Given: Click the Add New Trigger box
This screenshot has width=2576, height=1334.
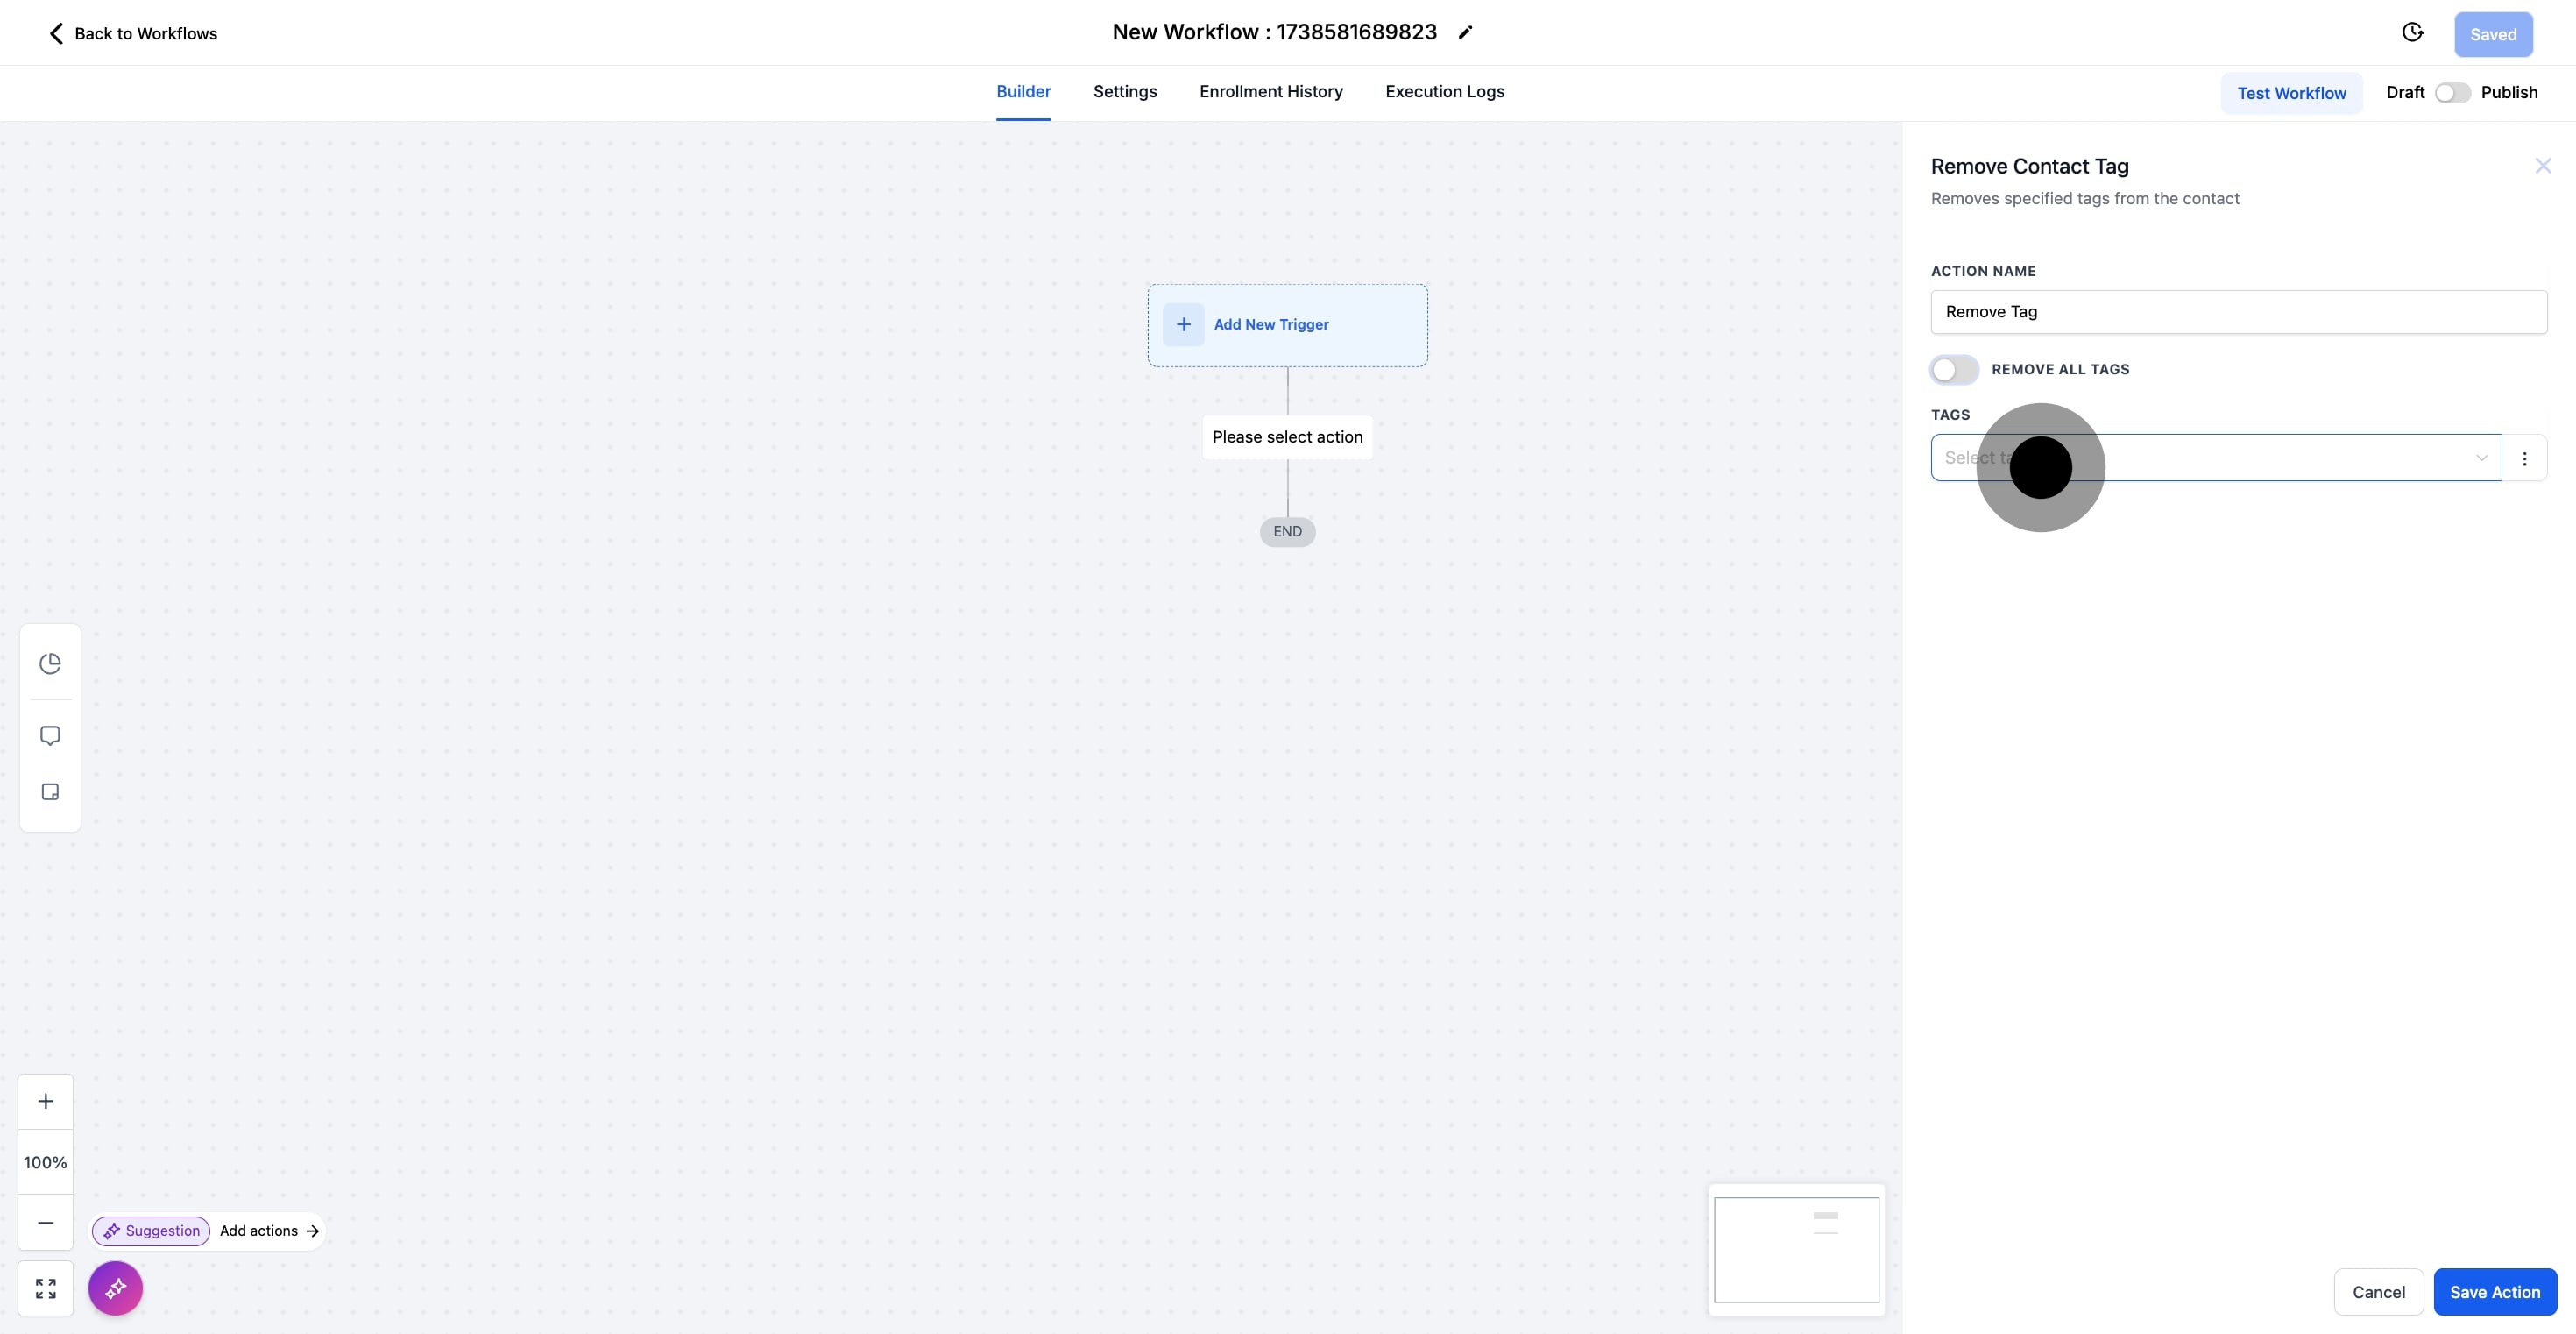Looking at the screenshot, I should tap(1287, 325).
